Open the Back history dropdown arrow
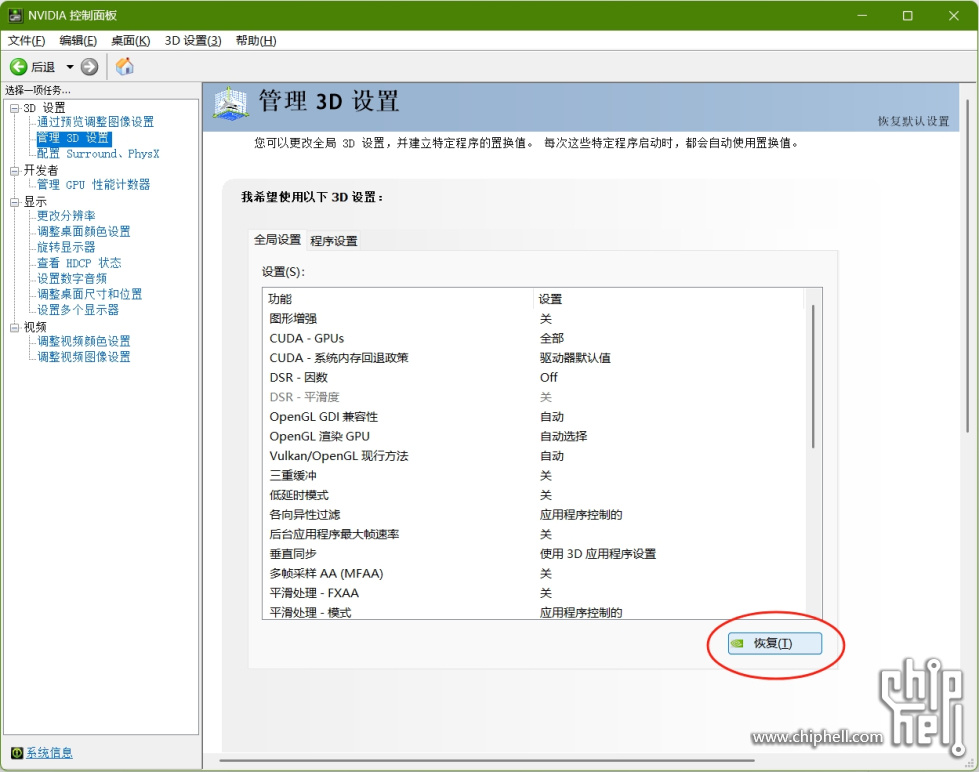The image size is (979, 772). 70,67
